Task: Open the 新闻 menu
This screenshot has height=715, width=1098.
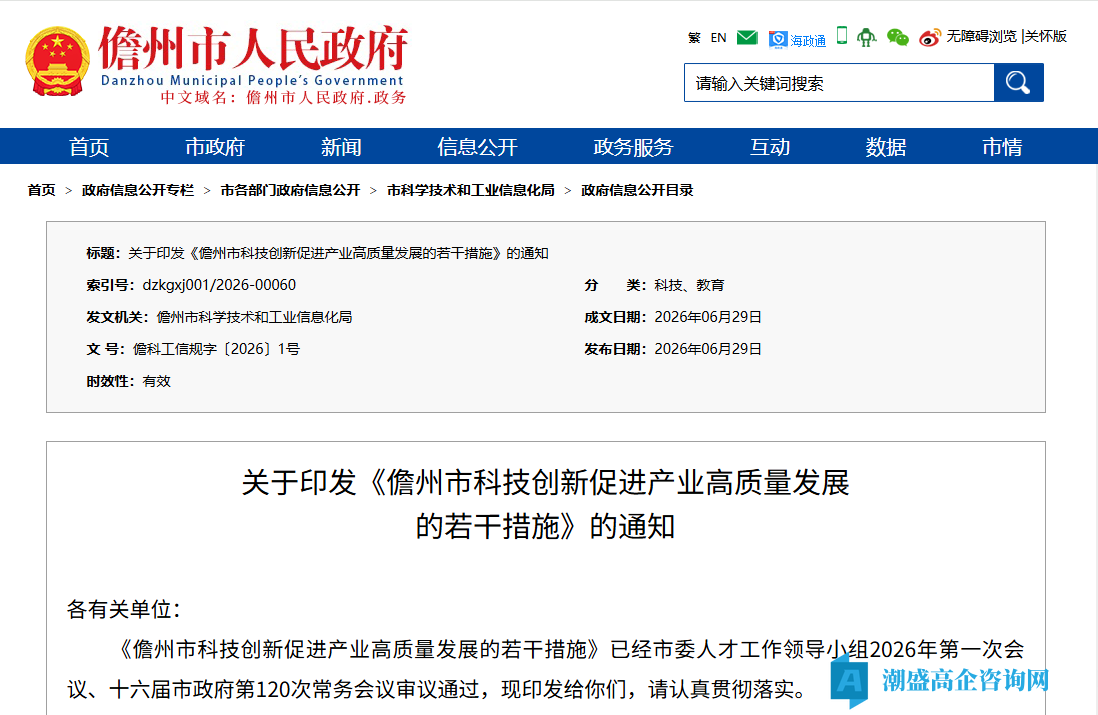Action: 341,147
